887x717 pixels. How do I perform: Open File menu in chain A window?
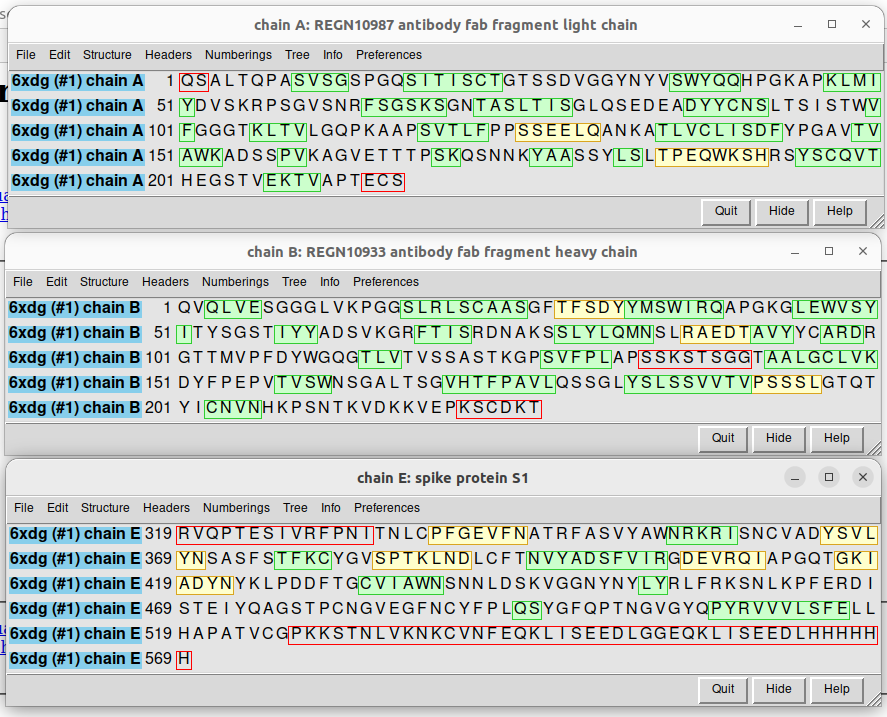coord(26,55)
